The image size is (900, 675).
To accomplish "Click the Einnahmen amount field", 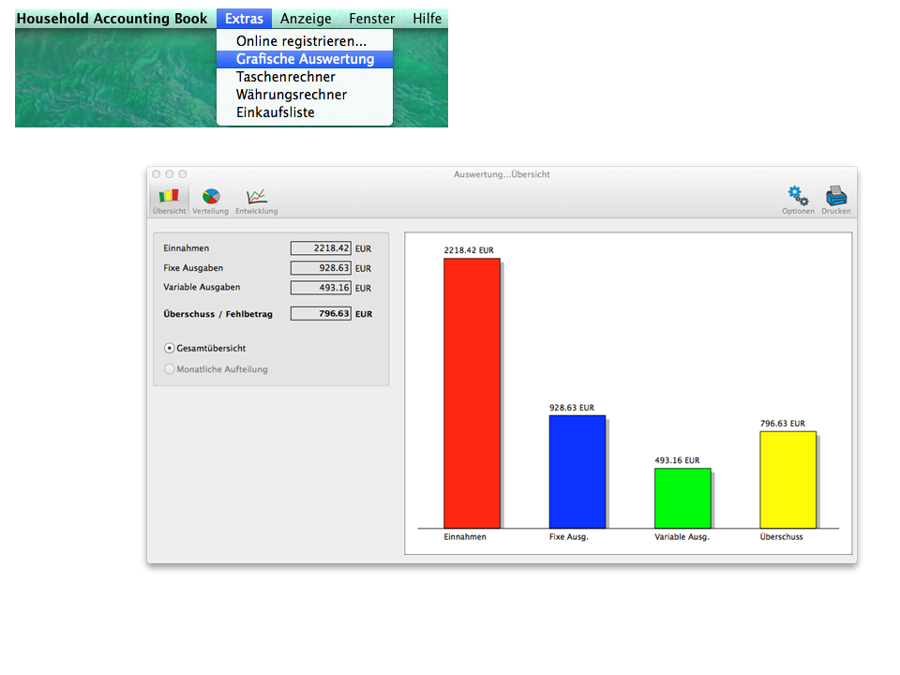I will pyautogui.click(x=320, y=248).
